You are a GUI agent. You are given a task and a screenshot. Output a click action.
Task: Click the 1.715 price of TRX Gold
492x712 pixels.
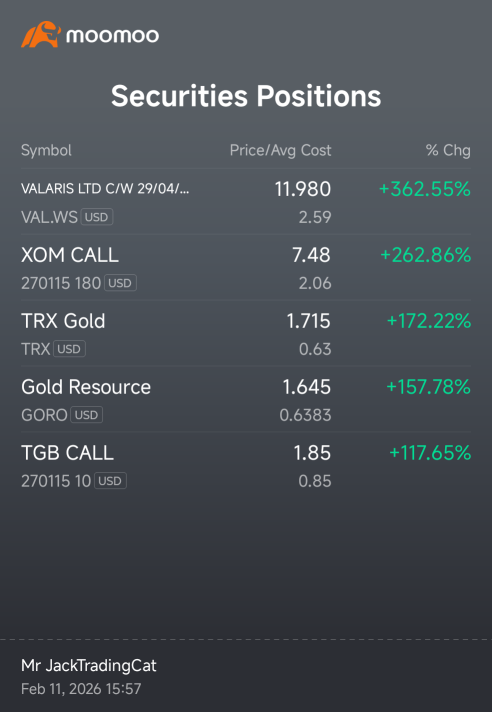tap(309, 321)
